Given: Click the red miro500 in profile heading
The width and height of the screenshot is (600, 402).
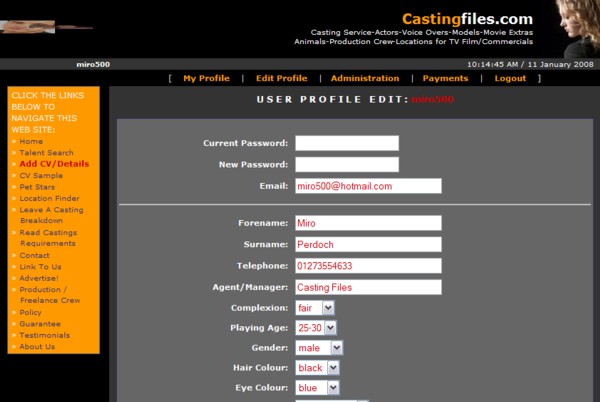Looking at the screenshot, I should (x=432, y=99).
